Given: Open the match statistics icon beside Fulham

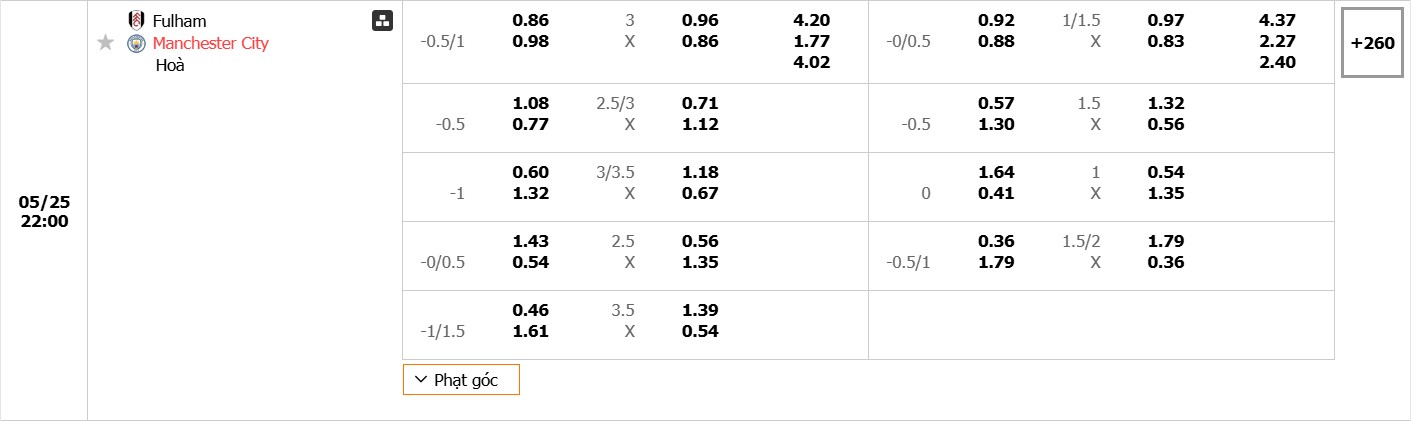Looking at the screenshot, I should [x=382, y=21].
